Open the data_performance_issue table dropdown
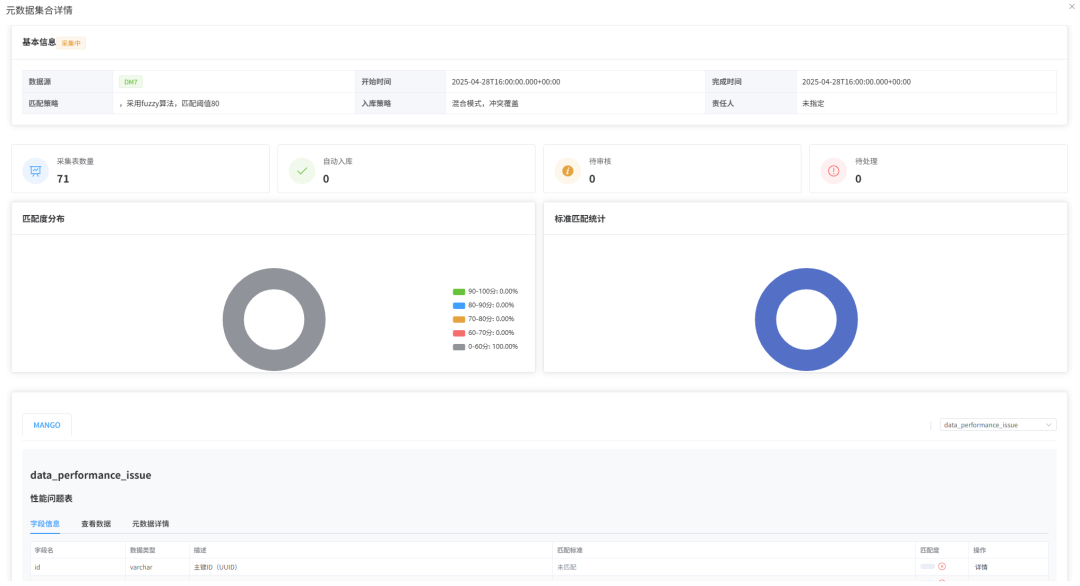 [998, 425]
